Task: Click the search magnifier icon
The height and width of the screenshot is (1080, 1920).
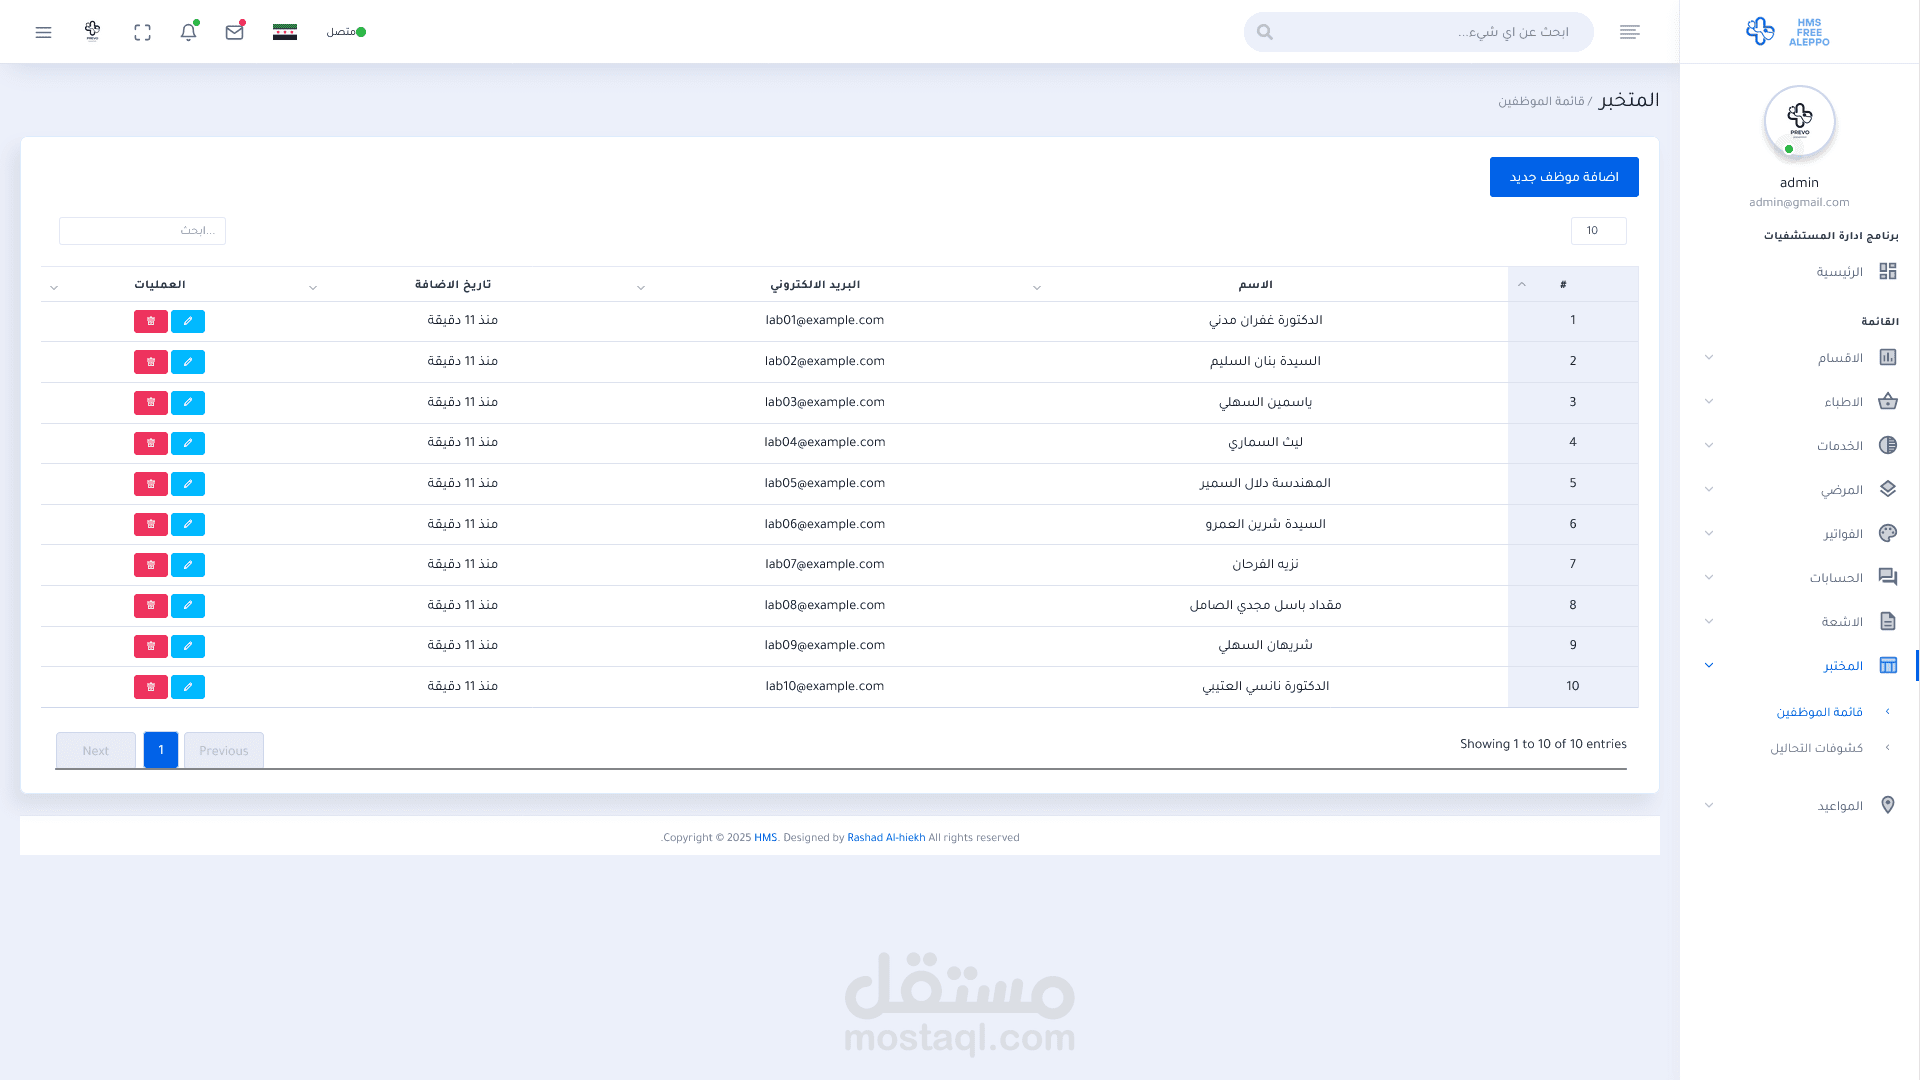Action: pyautogui.click(x=1265, y=32)
